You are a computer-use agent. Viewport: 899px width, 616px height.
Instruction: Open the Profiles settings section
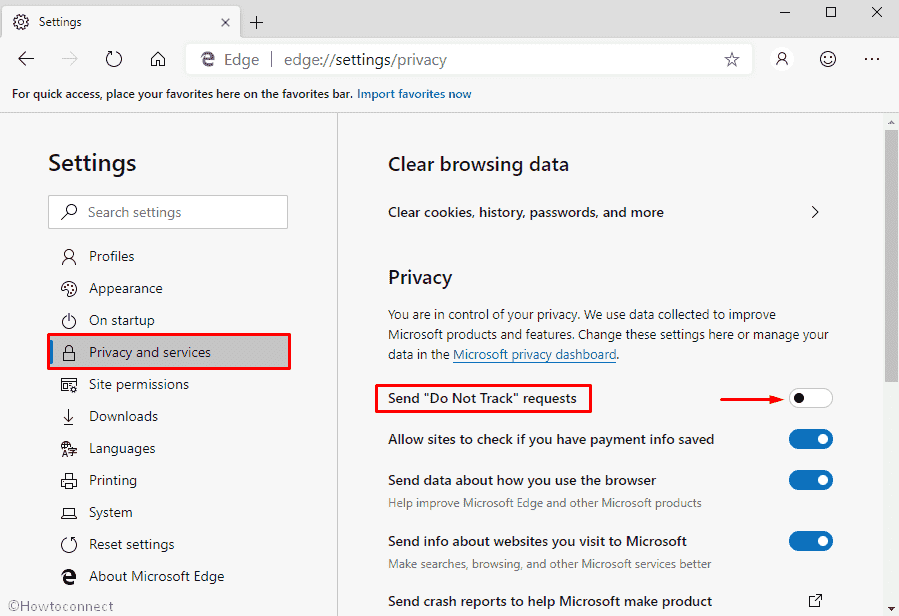click(111, 256)
